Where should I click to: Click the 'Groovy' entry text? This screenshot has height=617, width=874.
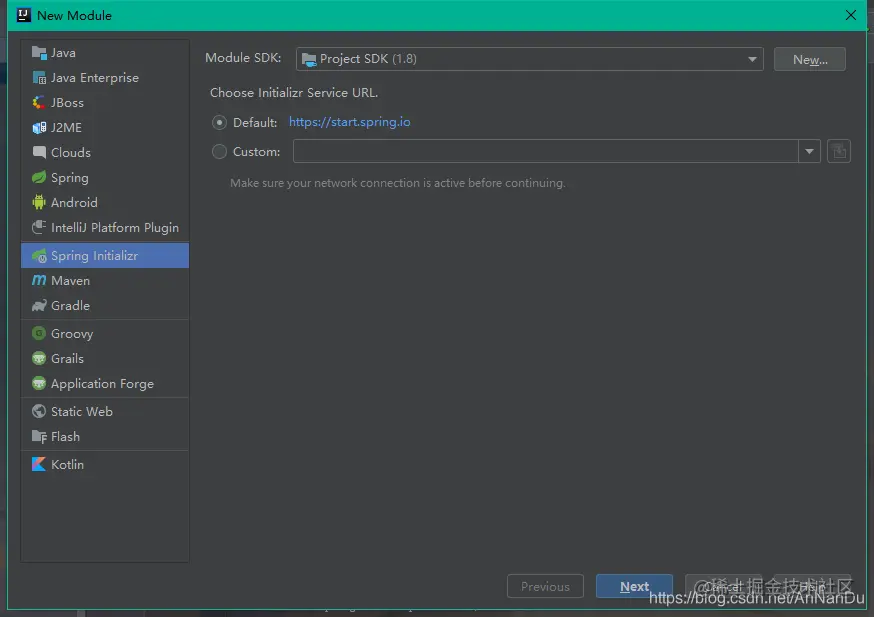coord(72,334)
